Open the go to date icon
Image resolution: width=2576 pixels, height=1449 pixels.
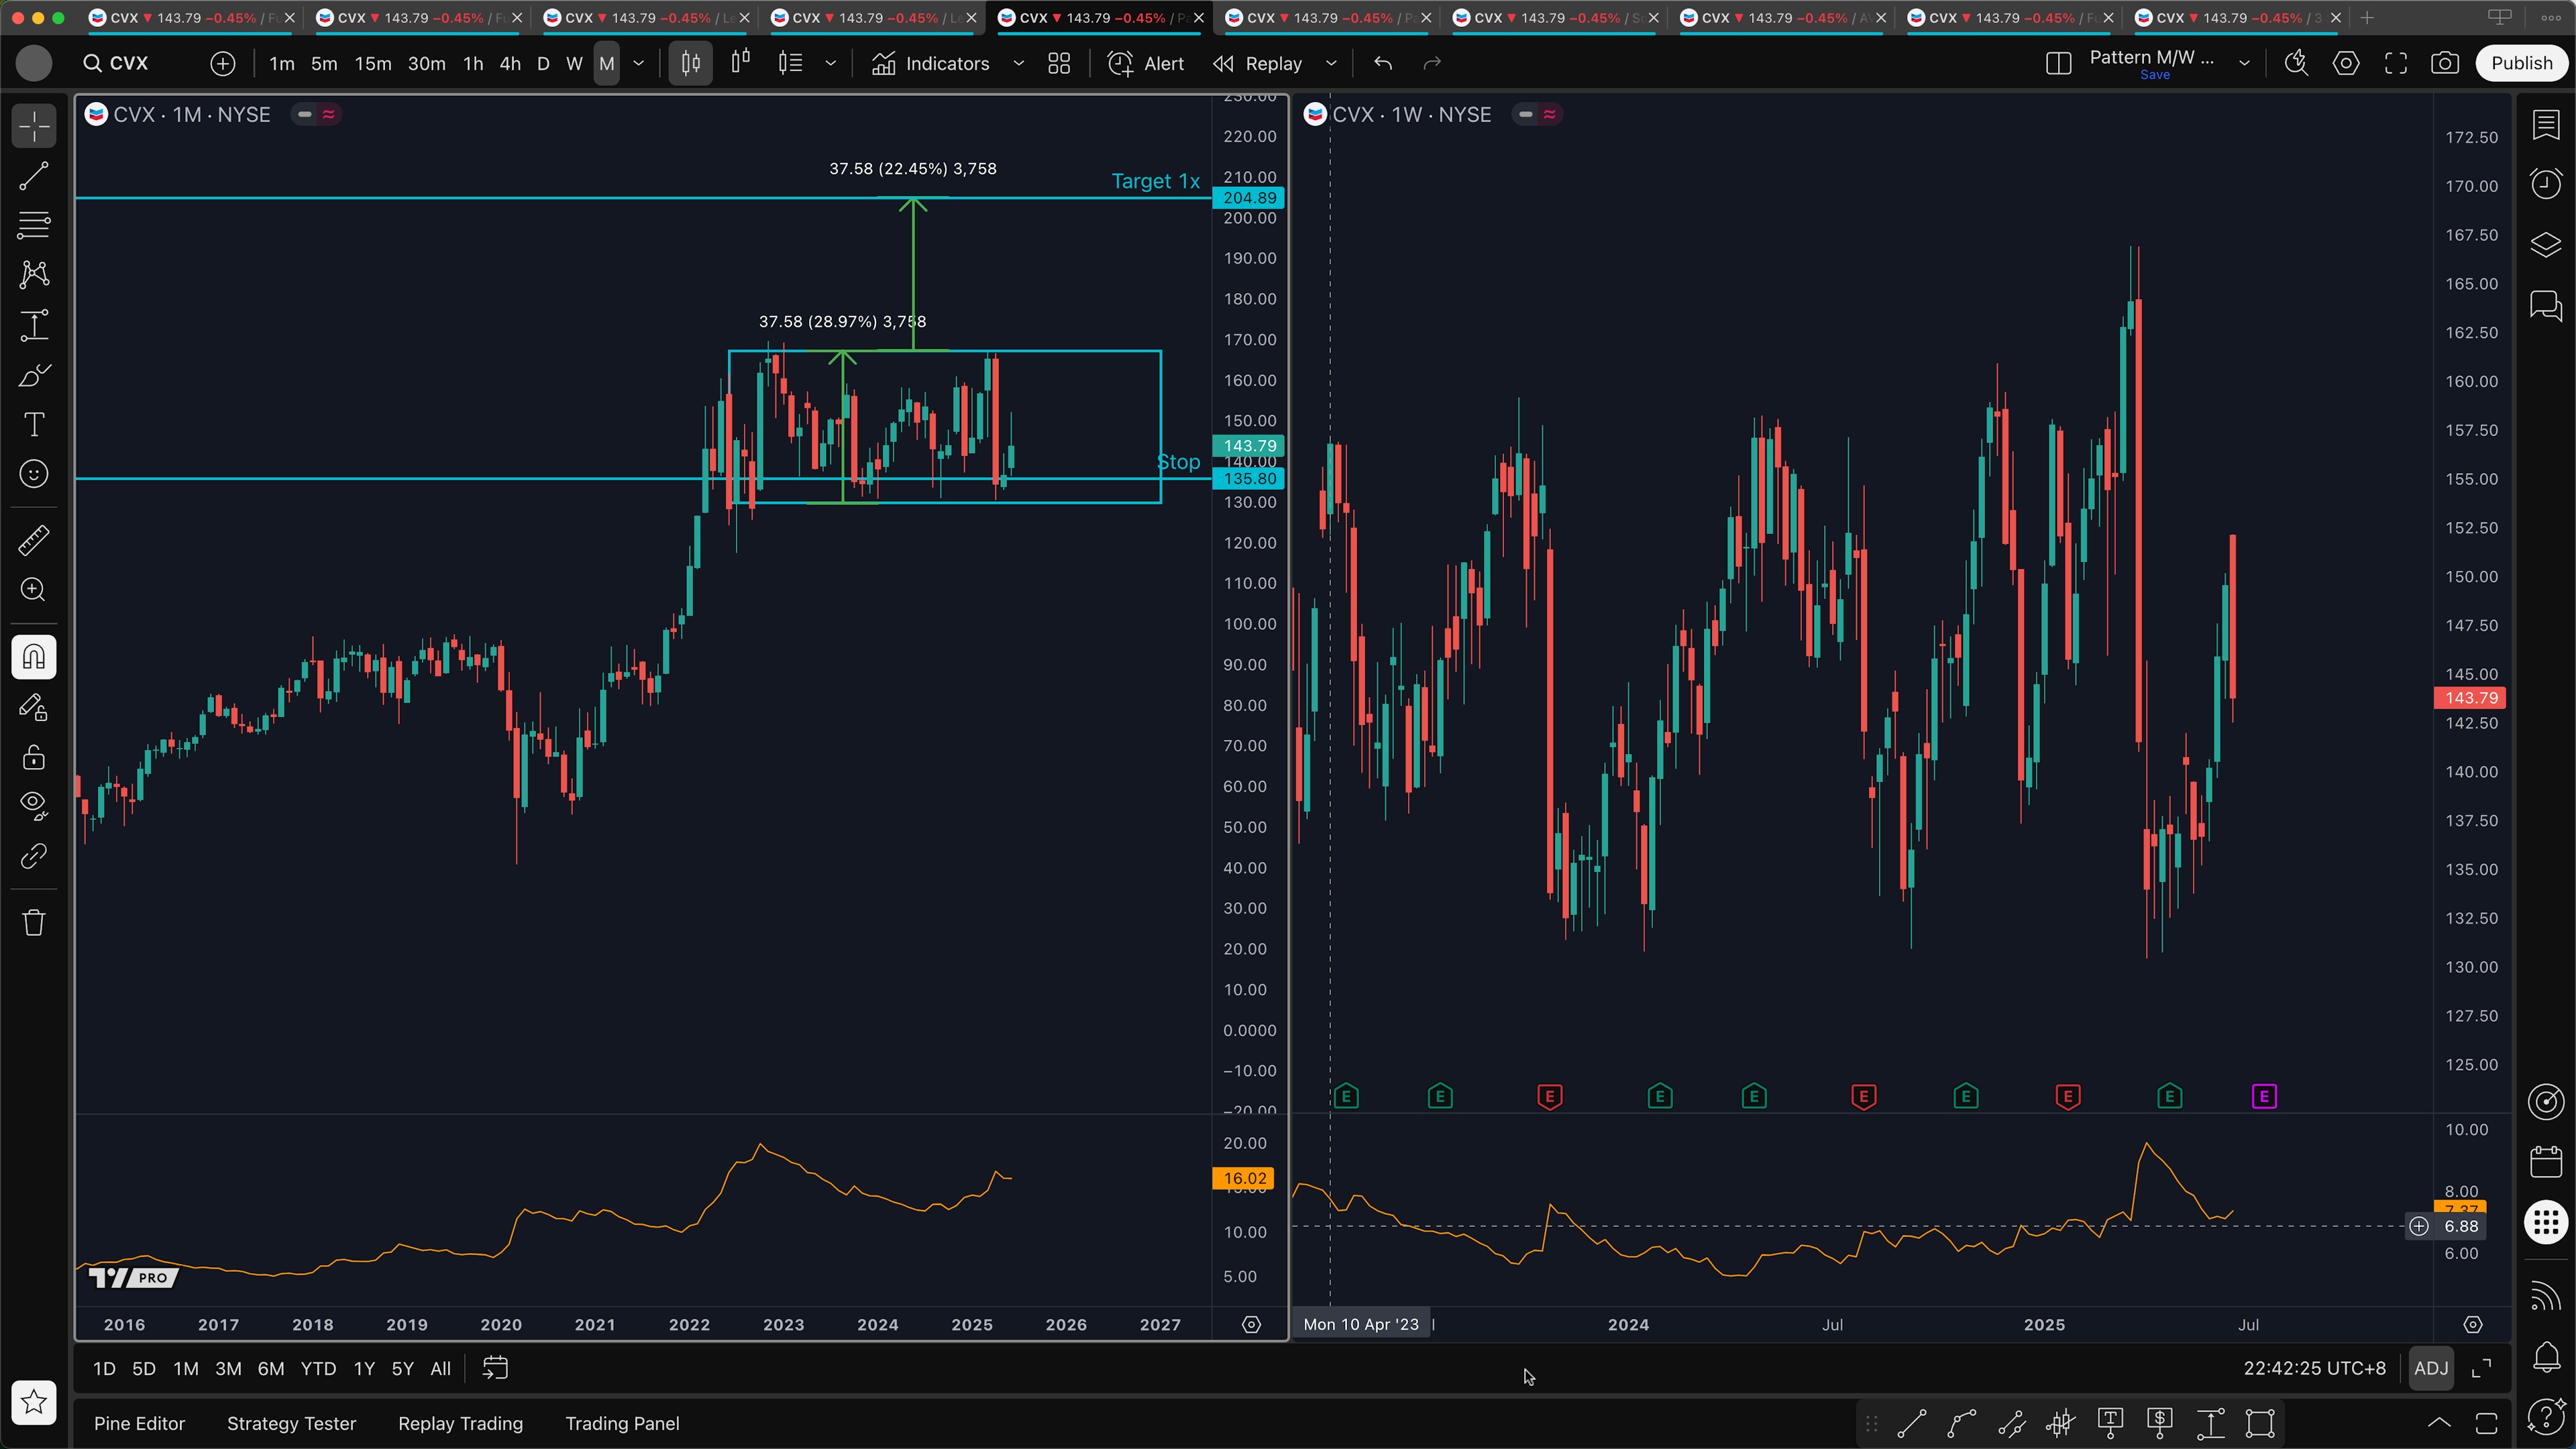(495, 1368)
